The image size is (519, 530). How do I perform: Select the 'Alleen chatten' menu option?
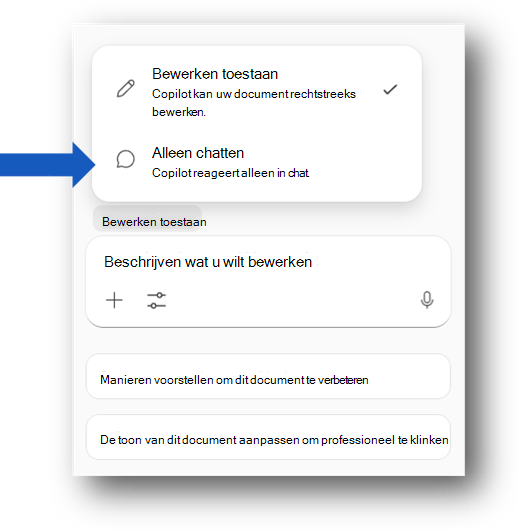(x=257, y=162)
